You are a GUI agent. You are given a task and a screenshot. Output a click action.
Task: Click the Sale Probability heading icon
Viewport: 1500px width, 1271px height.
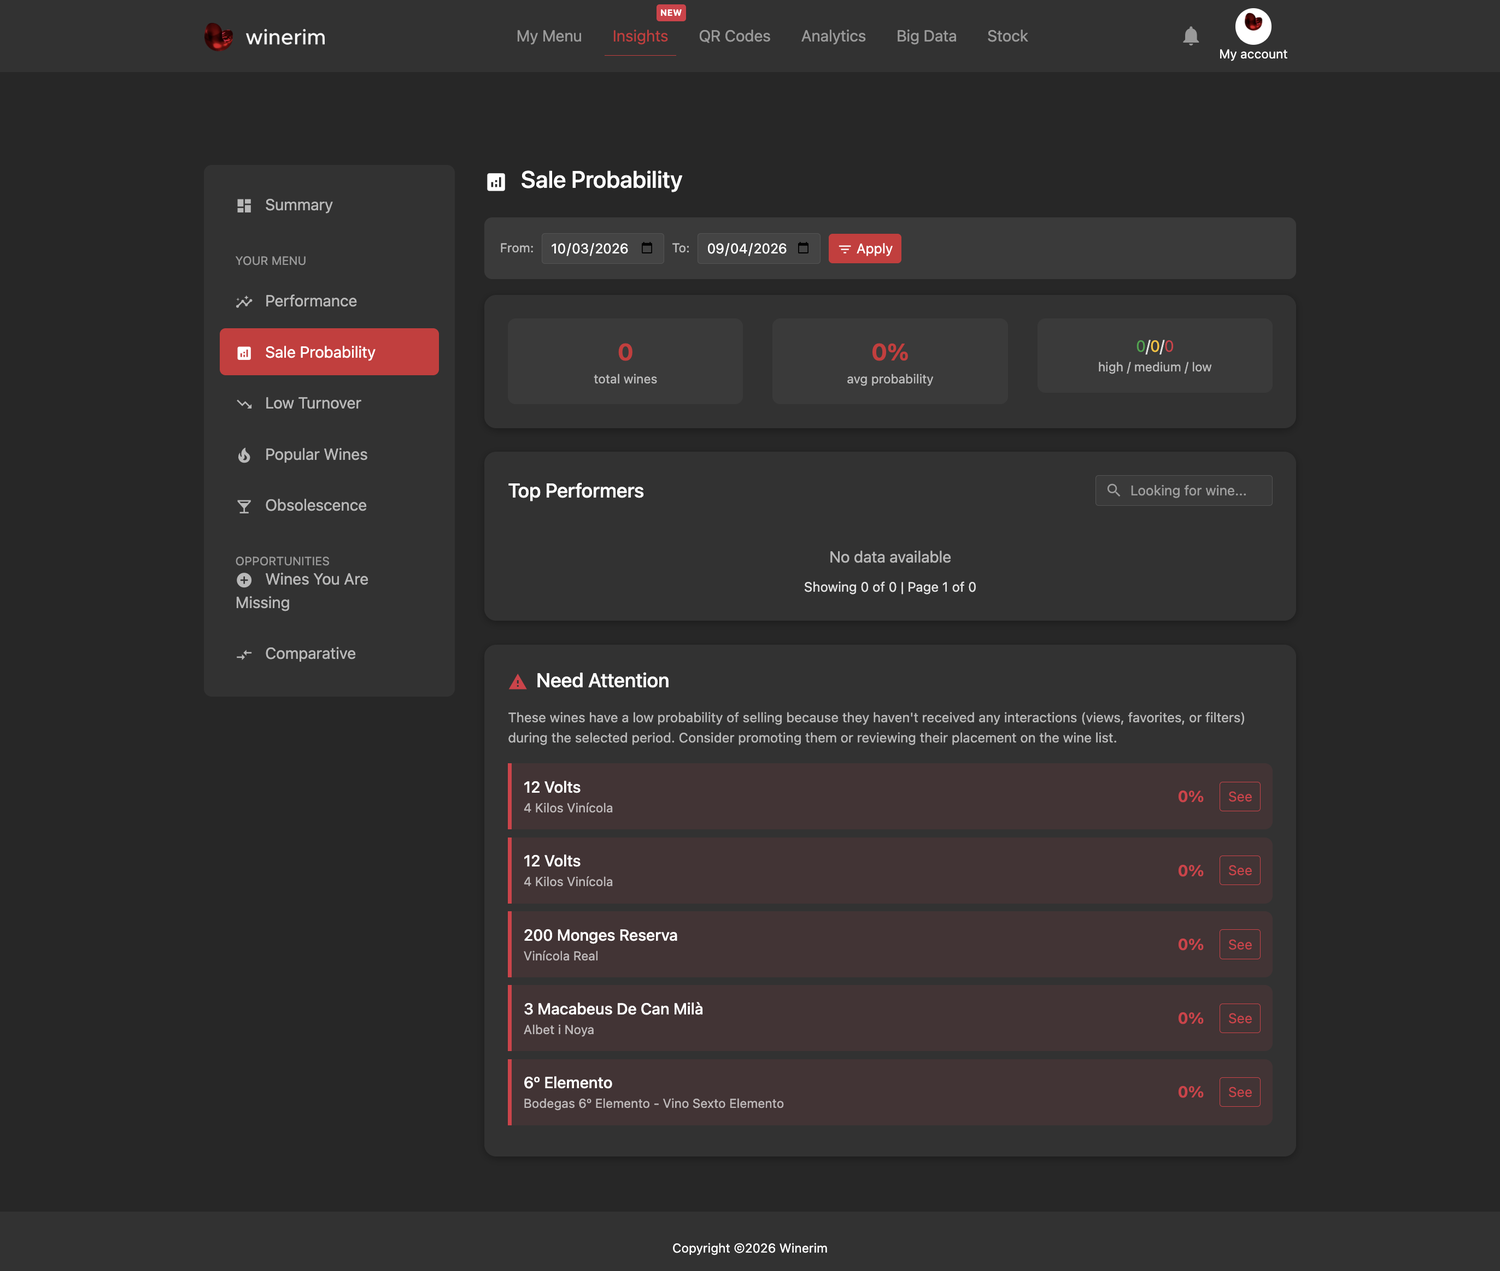pyautogui.click(x=496, y=182)
